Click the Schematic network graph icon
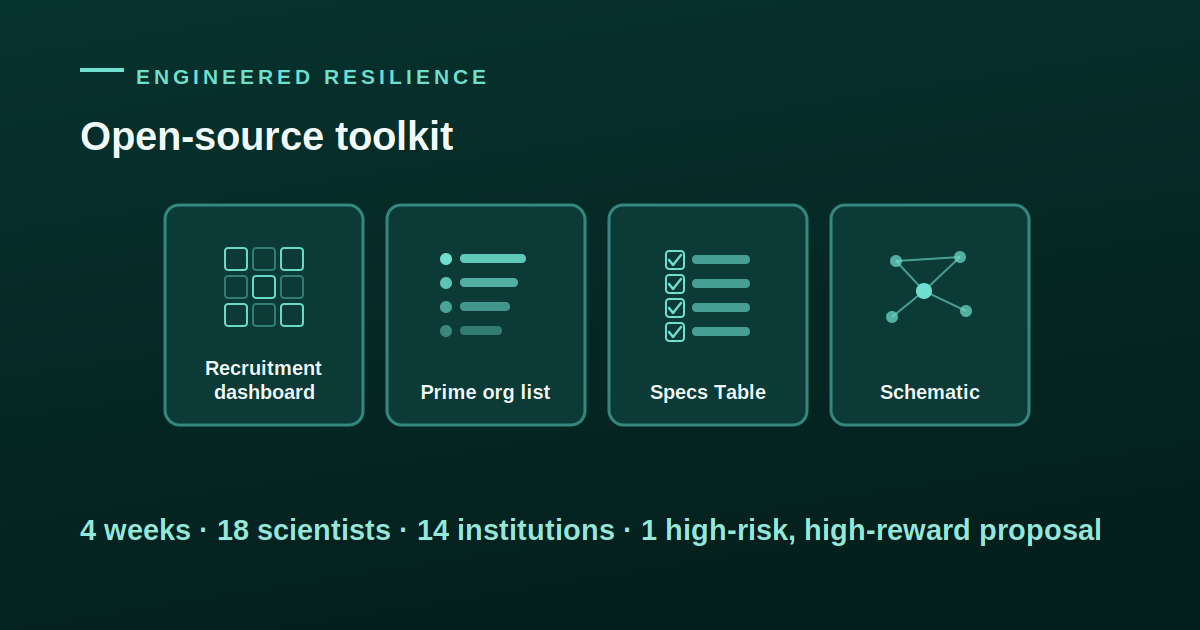Viewport: 1200px width, 630px height. click(929, 287)
